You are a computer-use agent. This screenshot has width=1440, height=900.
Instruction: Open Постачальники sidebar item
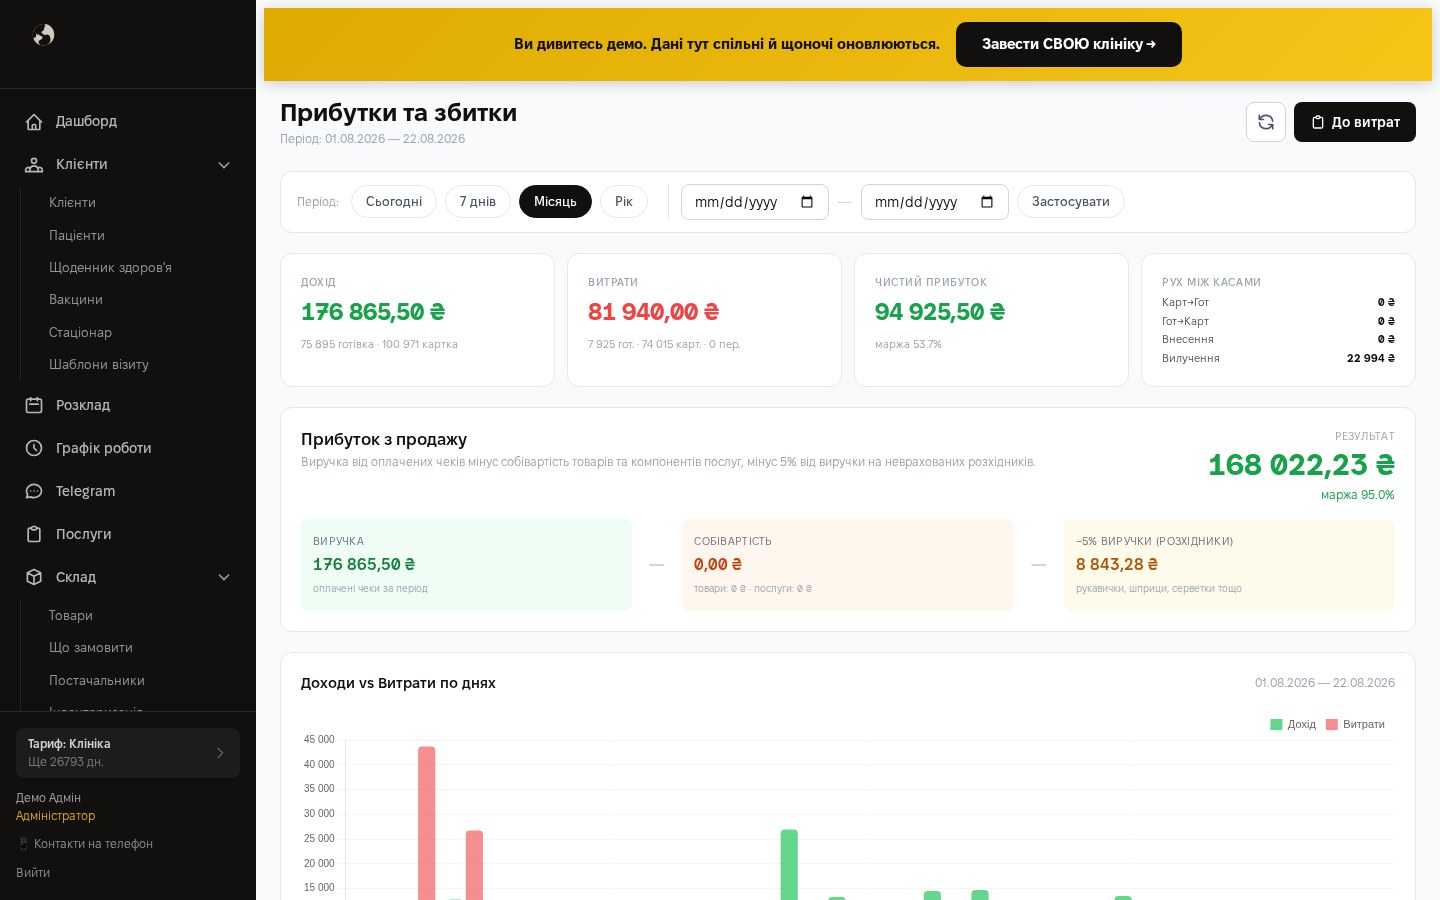(97, 680)
